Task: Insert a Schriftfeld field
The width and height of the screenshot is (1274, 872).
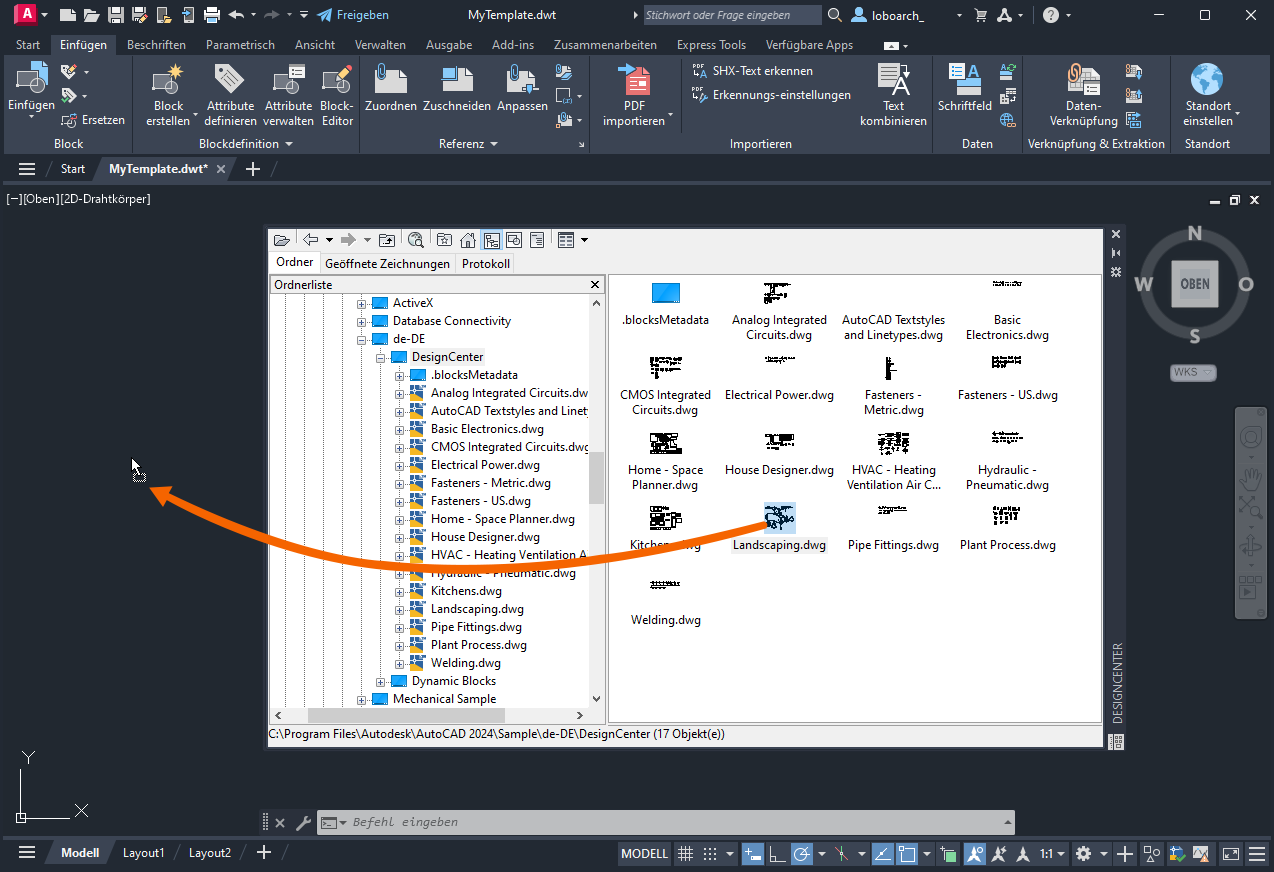Action: coord(964,88)
